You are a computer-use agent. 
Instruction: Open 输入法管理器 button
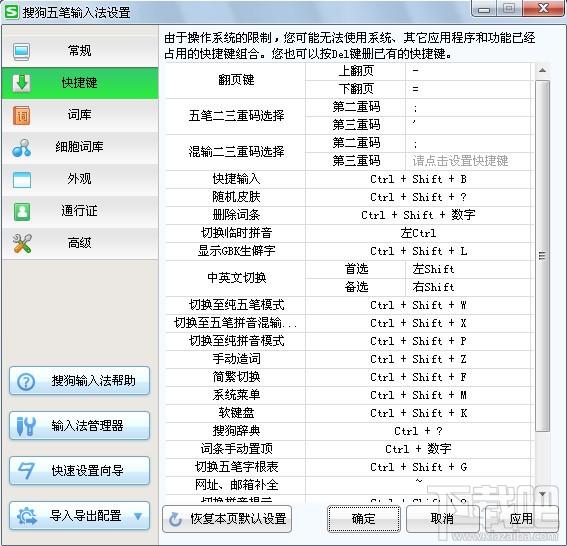pos(80,426)
